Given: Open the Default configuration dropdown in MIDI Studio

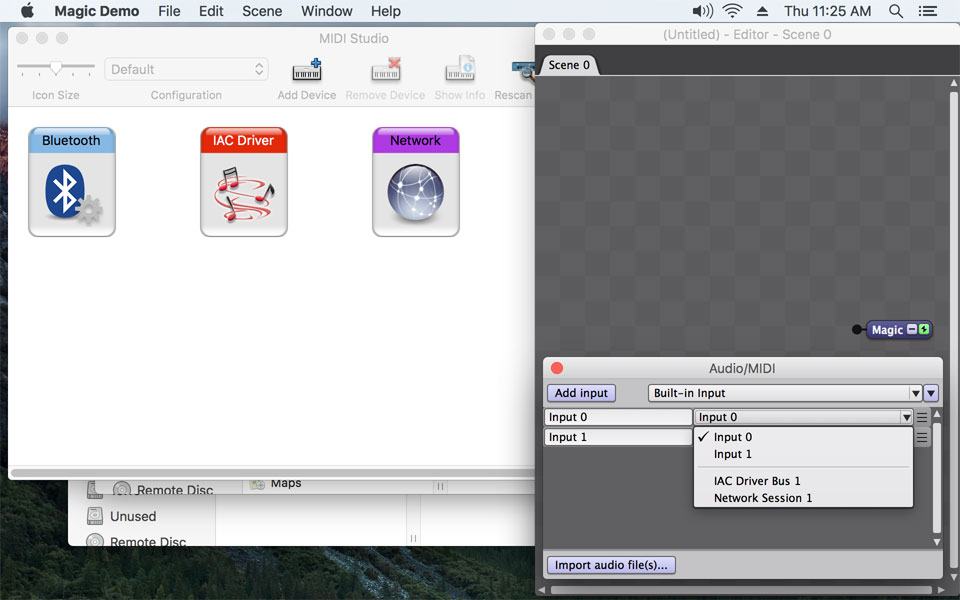Looking at the screenshot, I should (186, 69).
